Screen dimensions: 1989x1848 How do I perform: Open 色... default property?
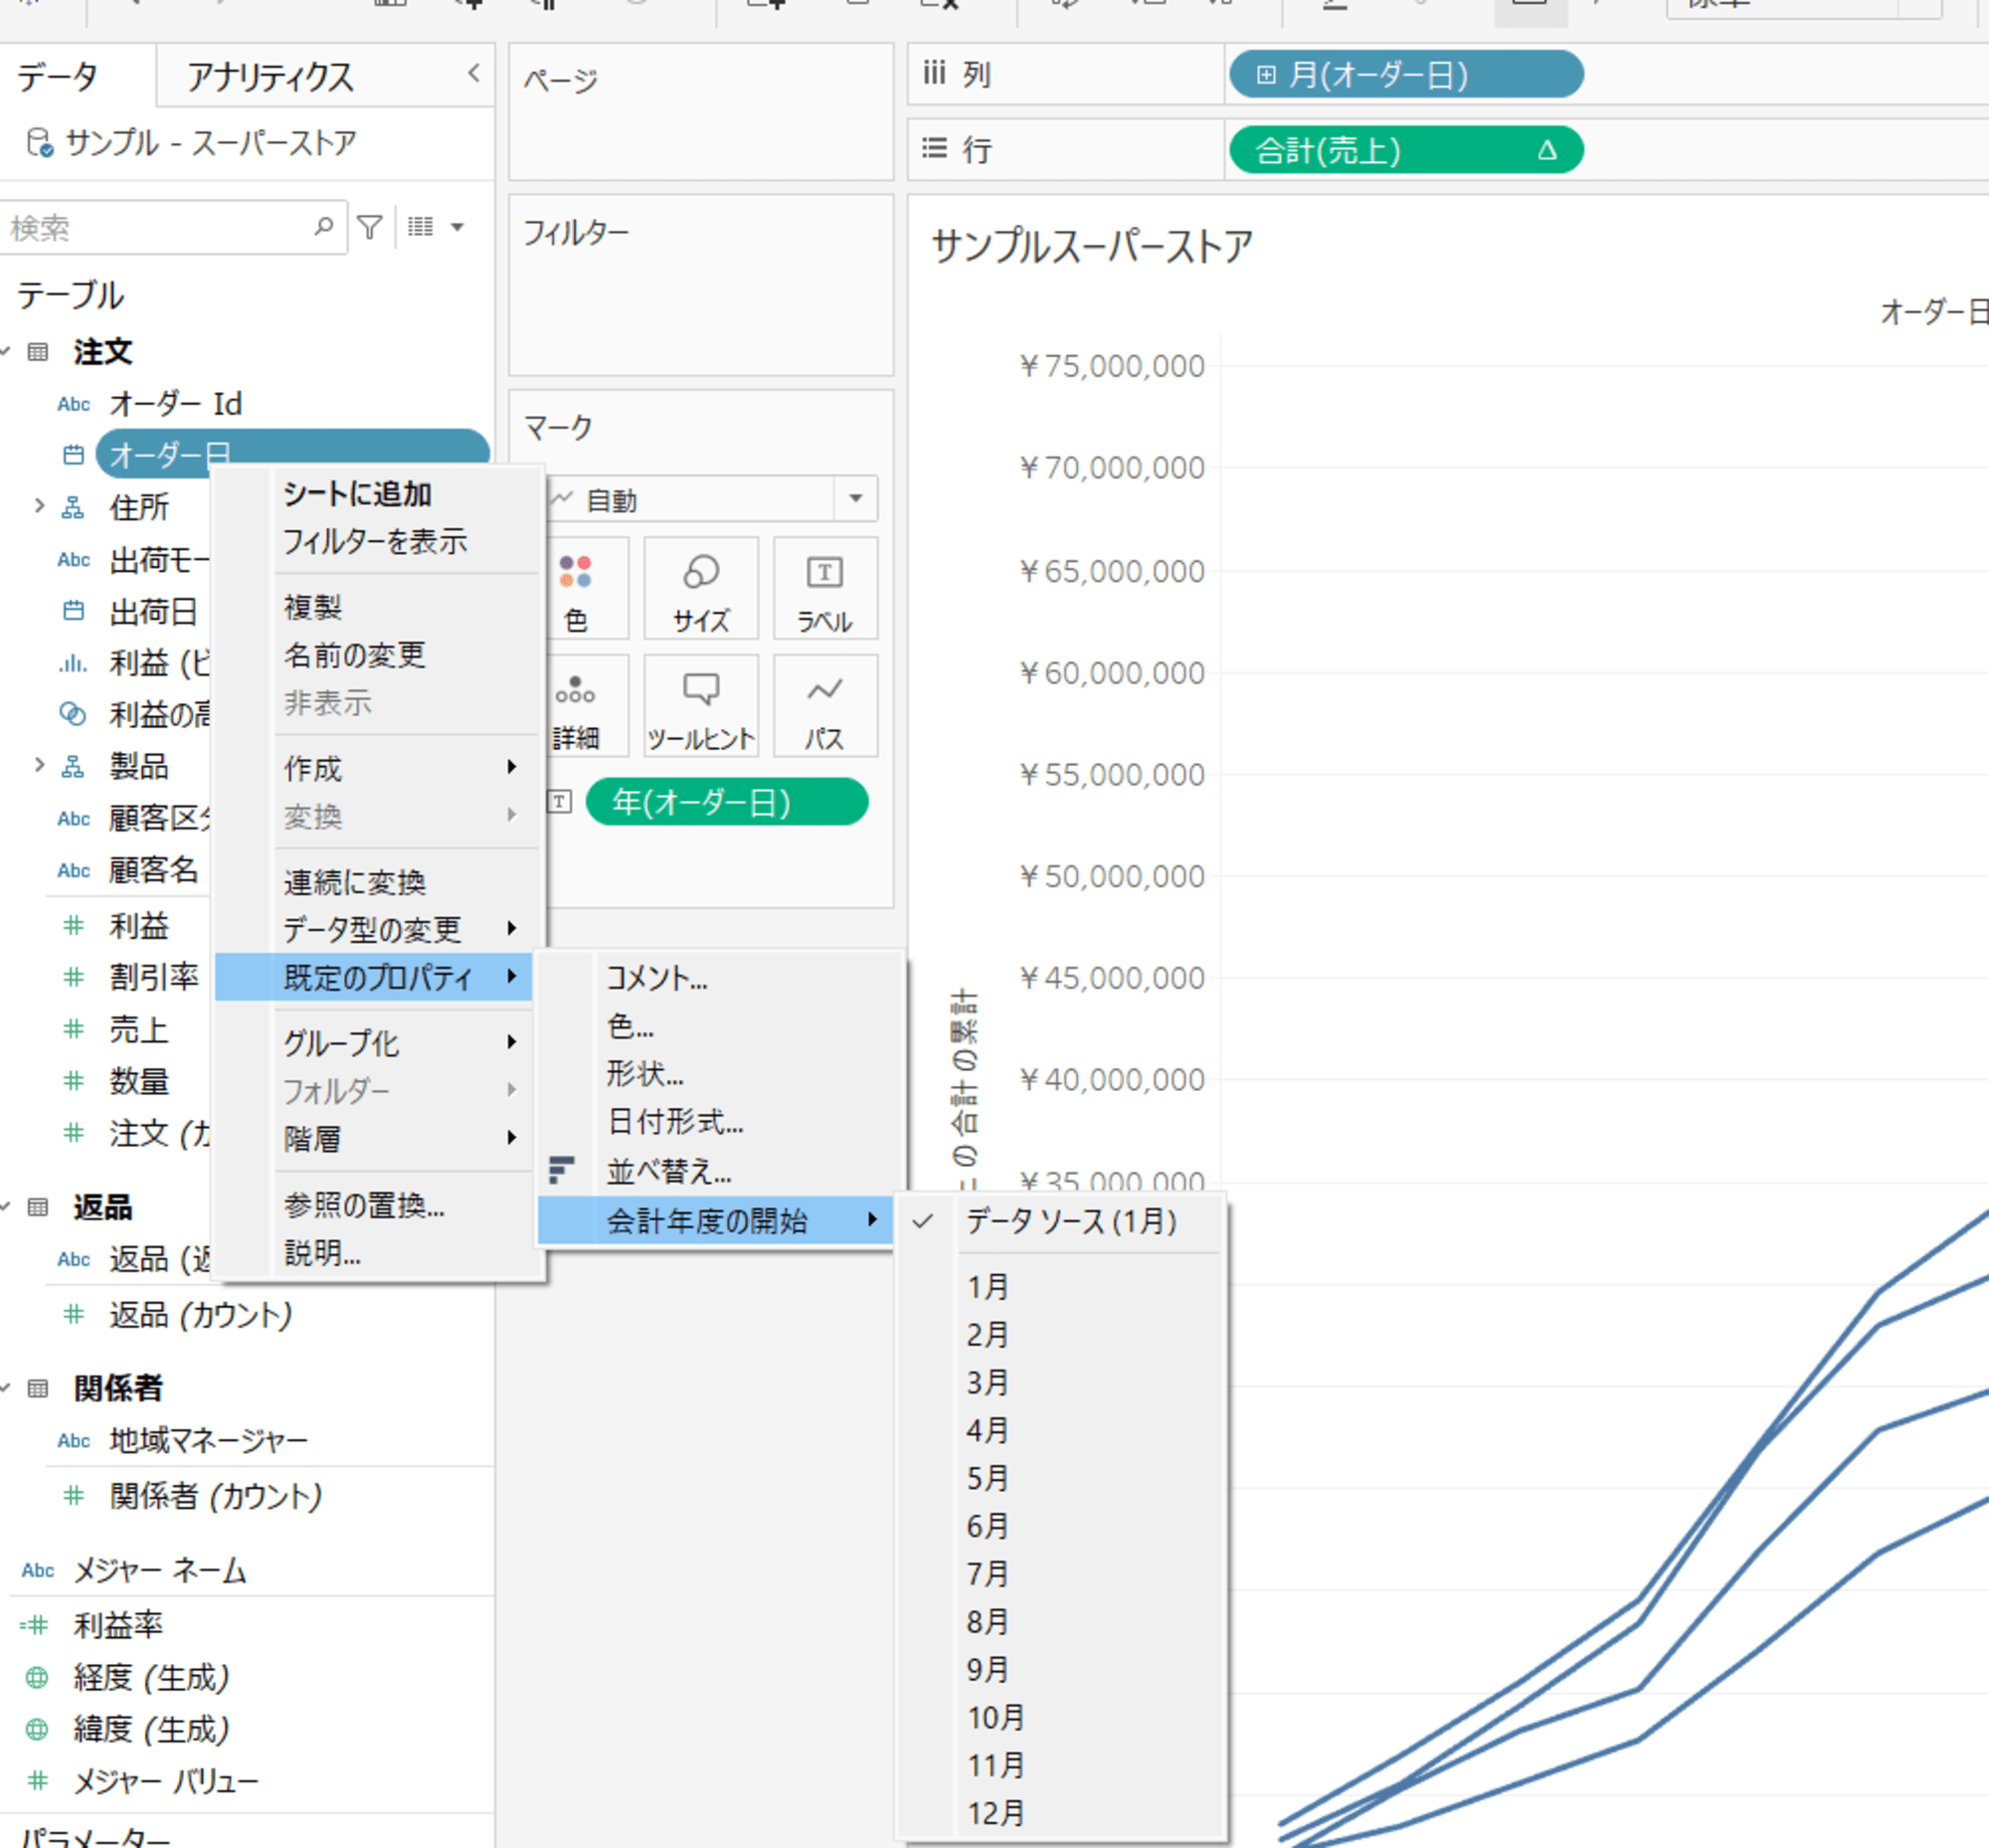pyautogui.click(x=720, y=1026)
